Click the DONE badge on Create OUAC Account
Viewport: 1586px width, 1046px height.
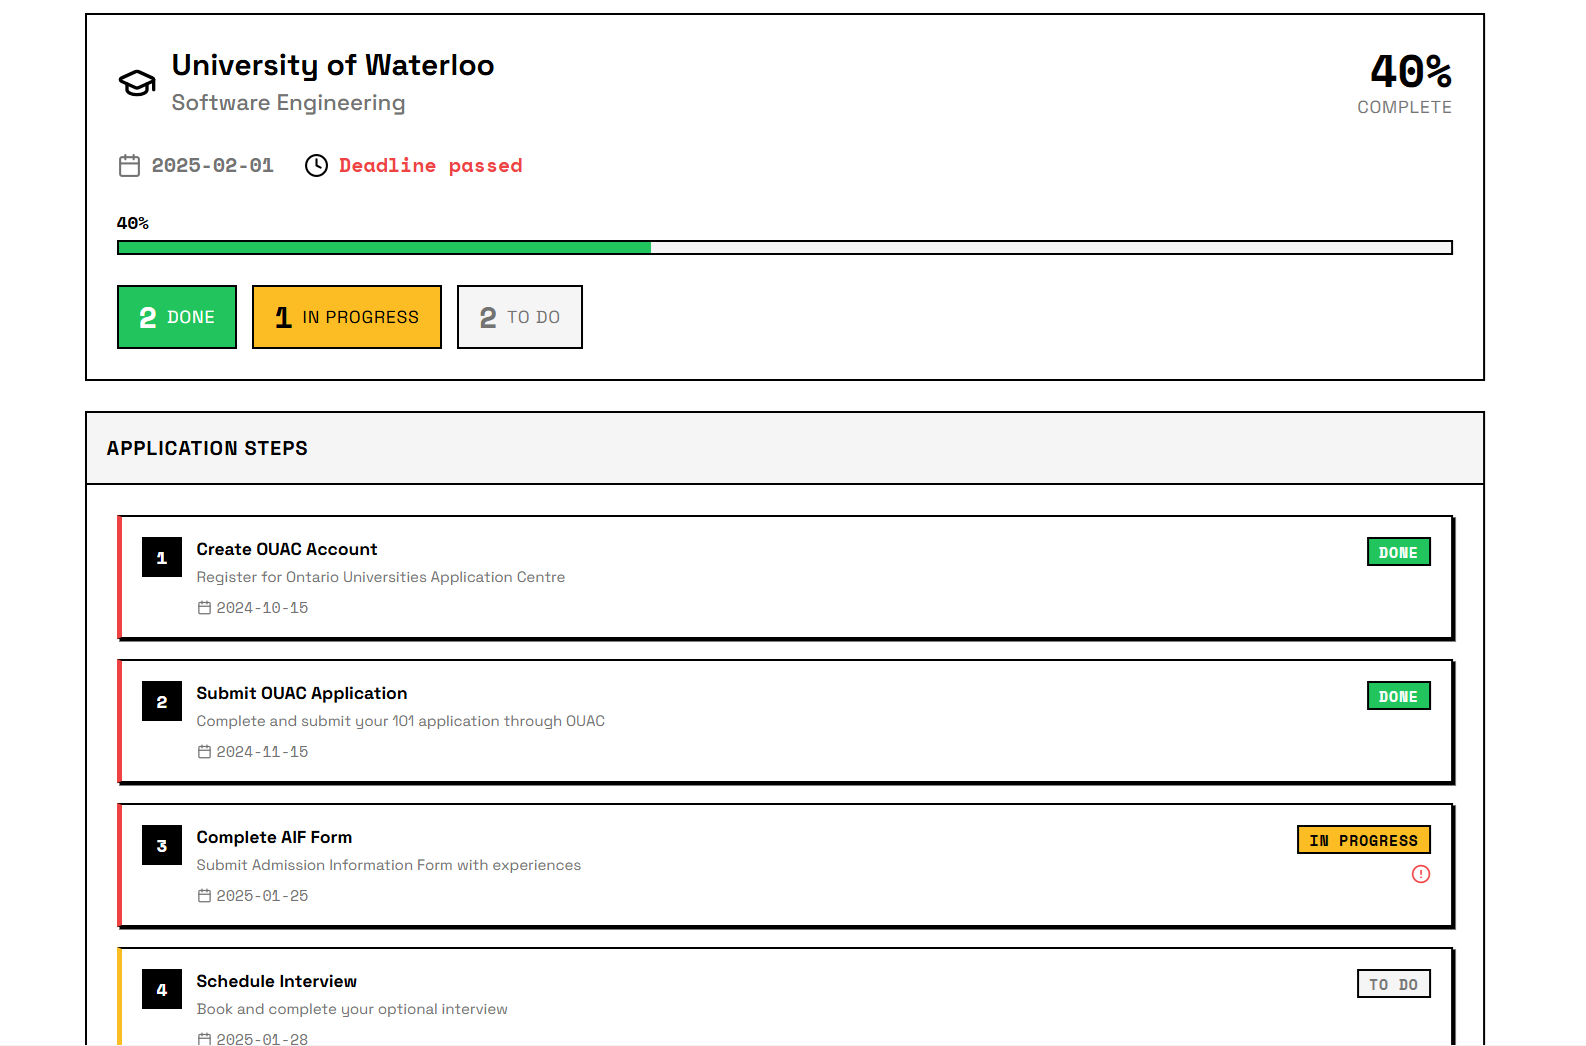tap(1398, 552)
